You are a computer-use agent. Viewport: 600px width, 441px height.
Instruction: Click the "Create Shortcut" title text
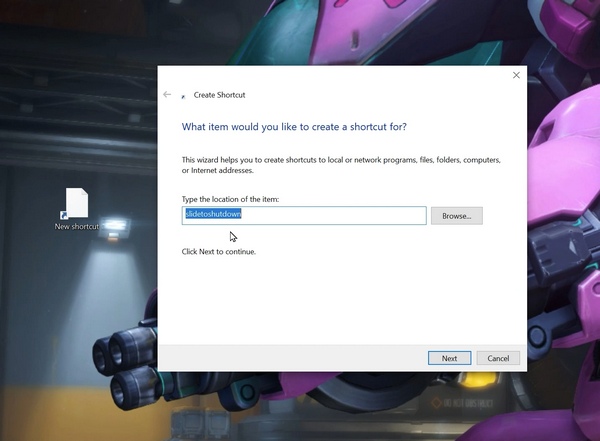(x=219, y=95)
